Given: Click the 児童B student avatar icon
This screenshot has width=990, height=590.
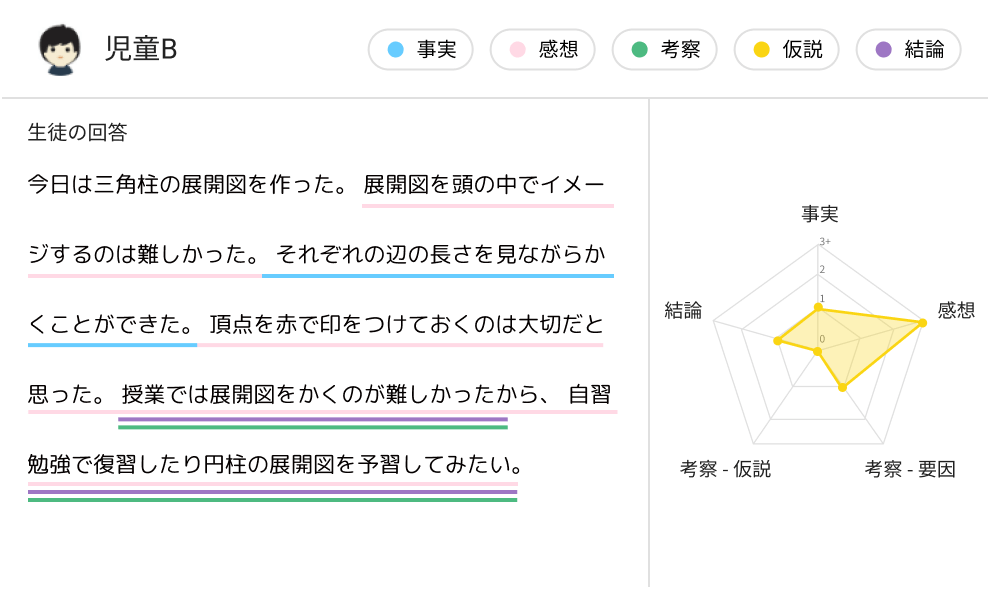Looking at the screenshot, I should coord(60,50).
